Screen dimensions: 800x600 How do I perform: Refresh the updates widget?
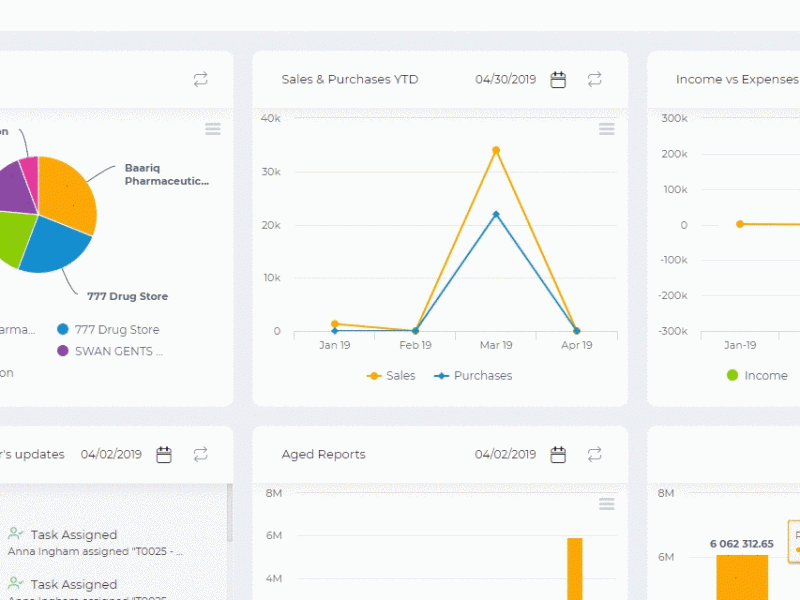click(x=201, y=454)
